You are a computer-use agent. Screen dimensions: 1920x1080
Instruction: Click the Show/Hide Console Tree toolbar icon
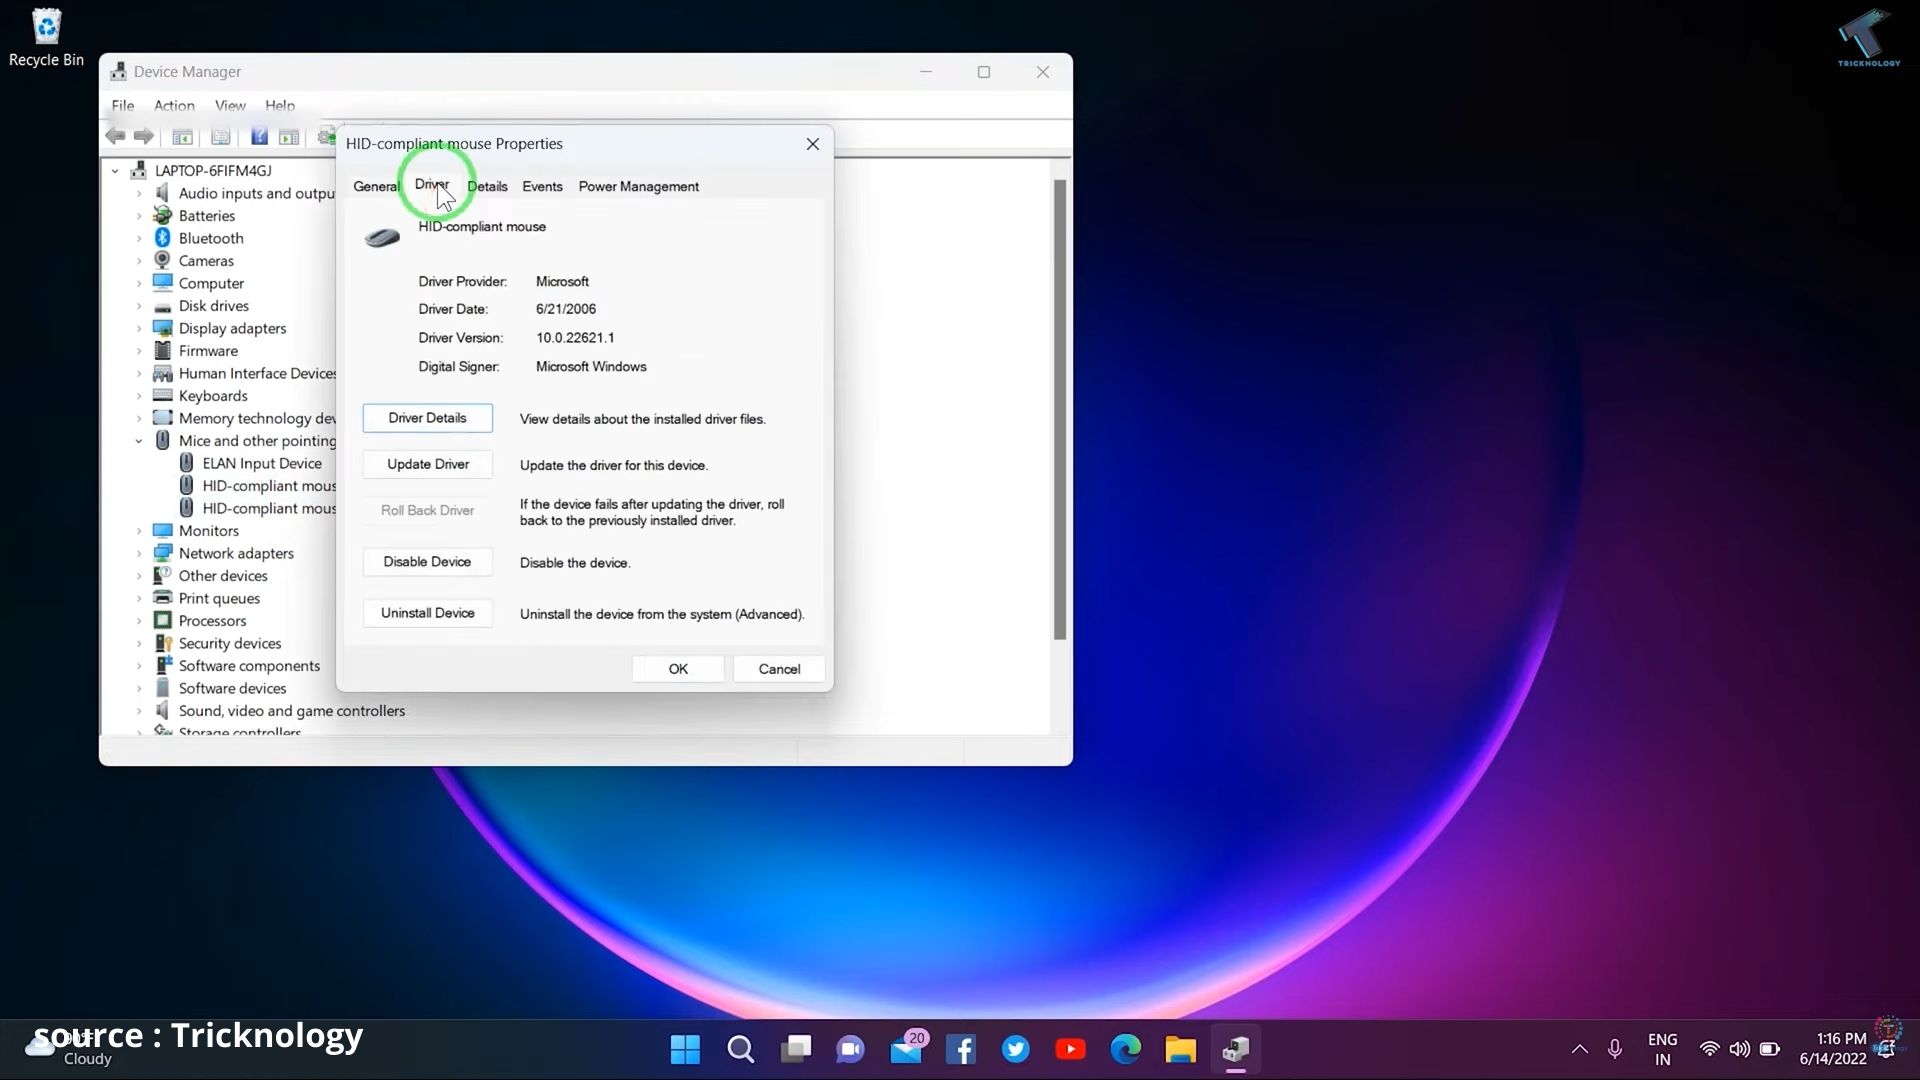(182, 136)
